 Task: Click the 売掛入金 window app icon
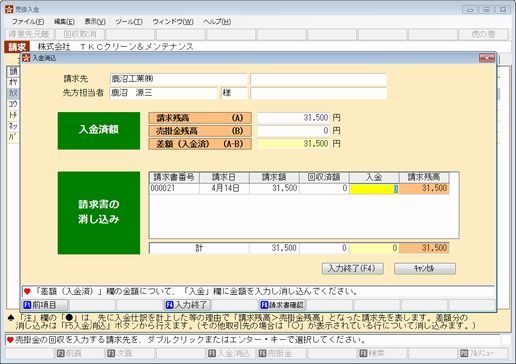click(9, 9)
